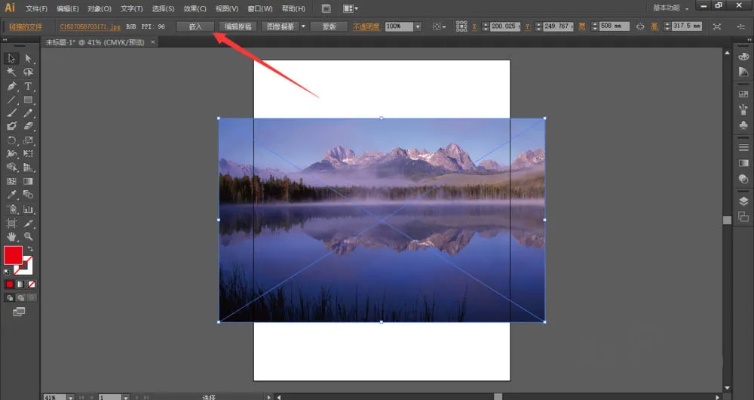Click the 编辑原稿 button

click(238, 27)
